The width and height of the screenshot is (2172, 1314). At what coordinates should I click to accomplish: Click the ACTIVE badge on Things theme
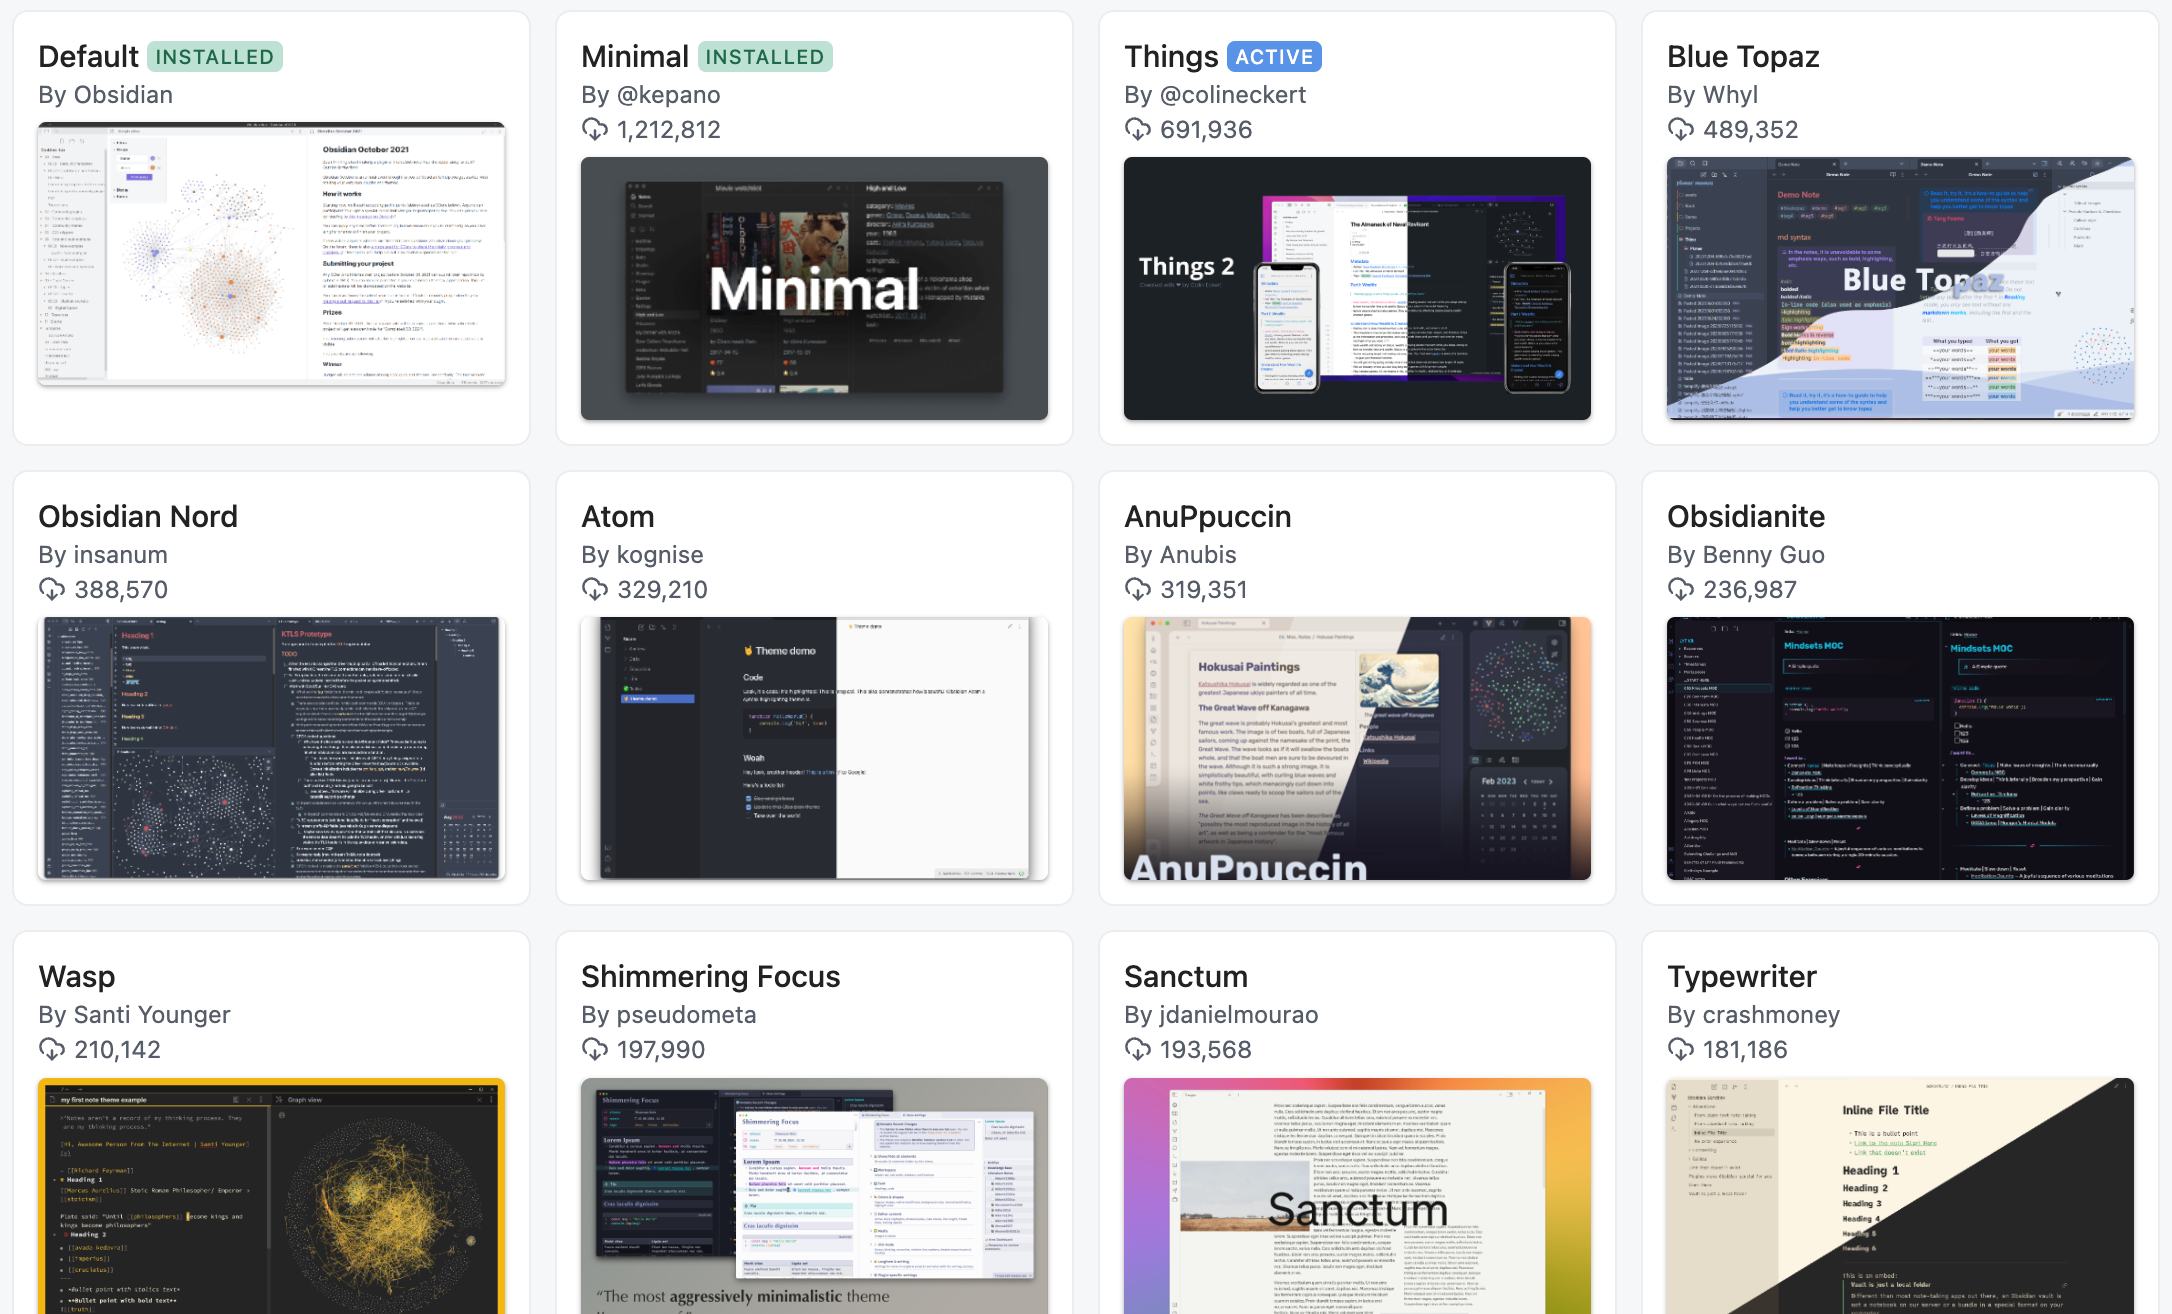(1274, 57)
